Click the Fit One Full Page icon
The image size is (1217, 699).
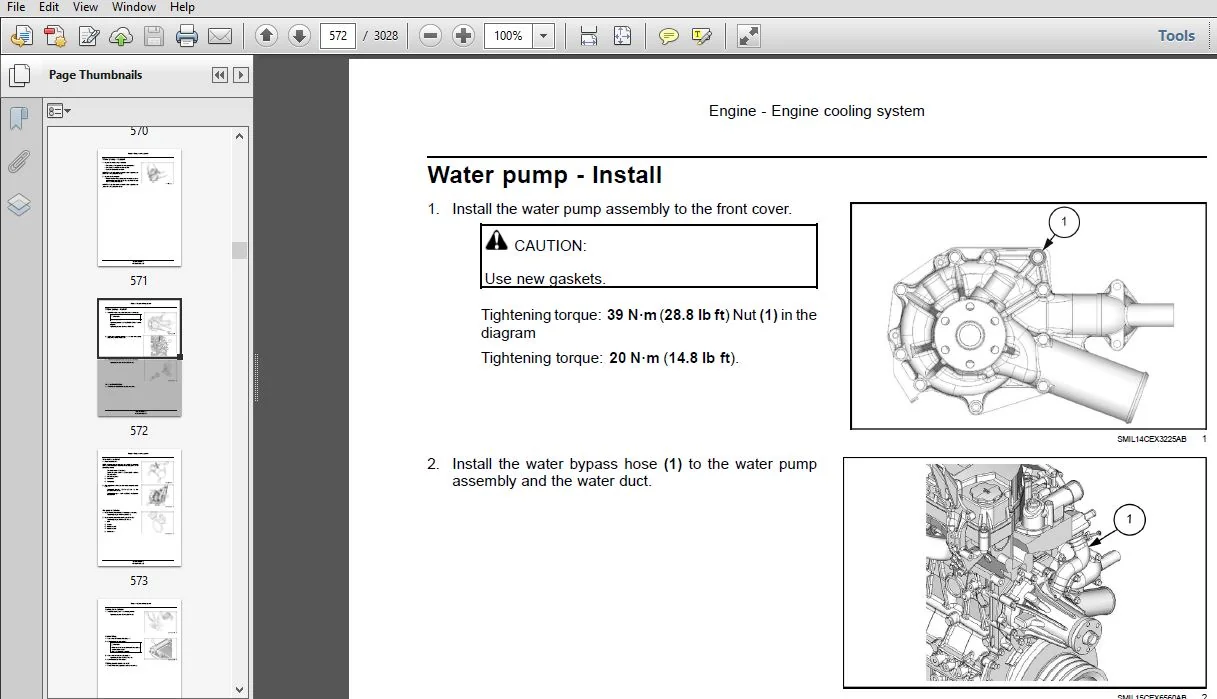tap(622, 36)
